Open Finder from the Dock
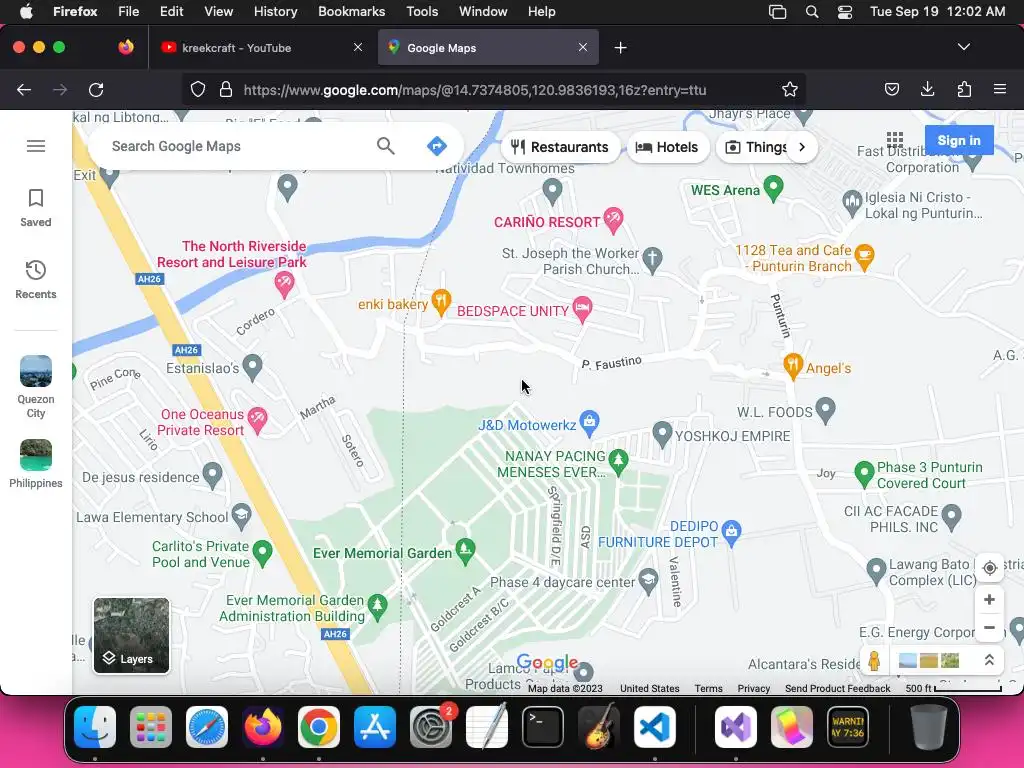The height and width of the screenshot is (768, 1024). 95,727
